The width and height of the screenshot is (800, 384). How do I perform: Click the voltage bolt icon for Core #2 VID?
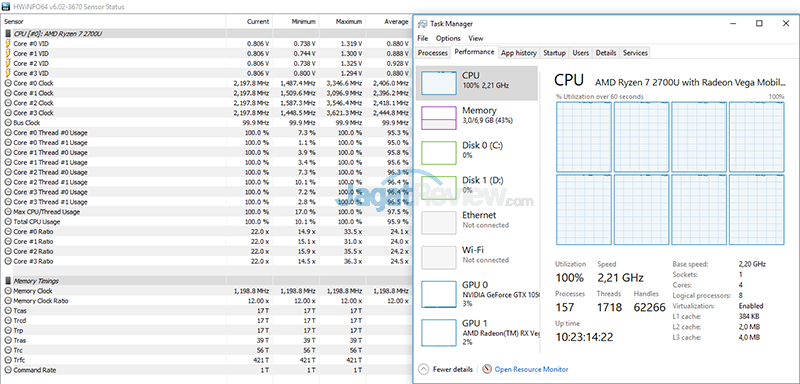coord(8,63)
